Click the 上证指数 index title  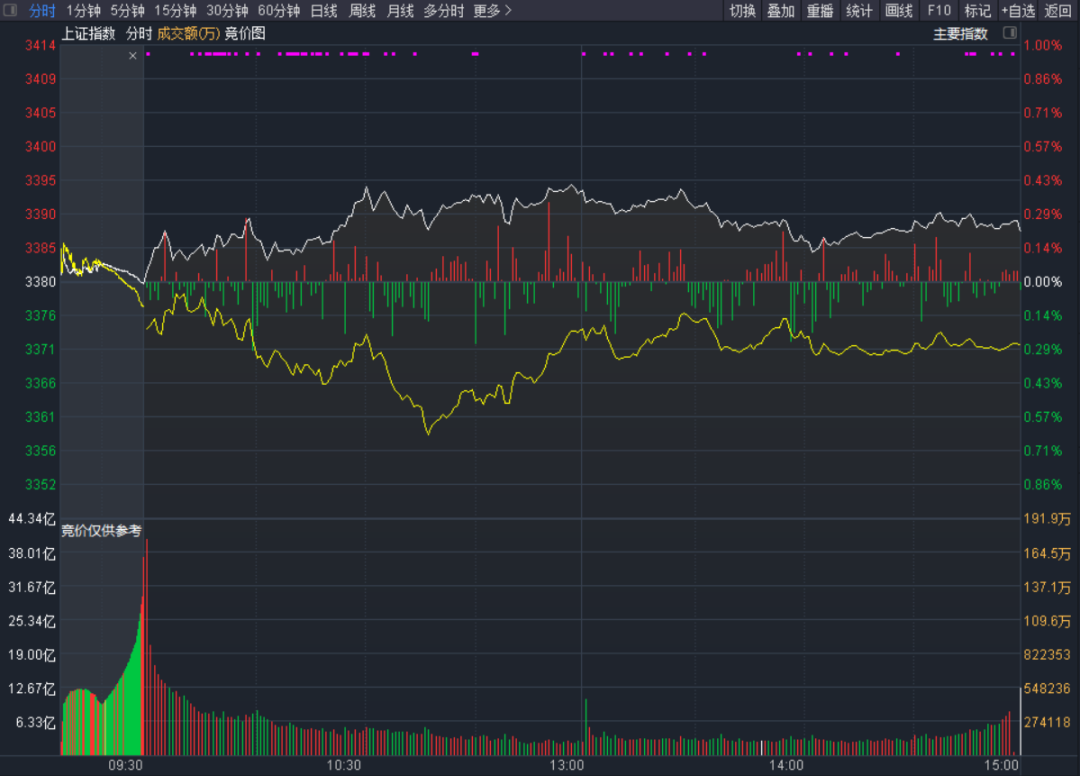point(89,34)
